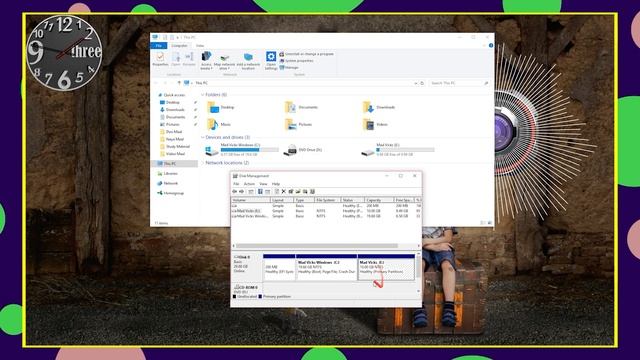Expand the Network locations (2) section
Viewport: 640px width, 360px height.
[x=202, y=163]
